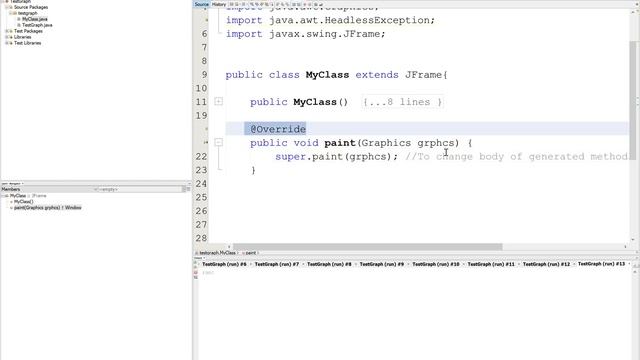
Task: Expand the folded MyClass() constructor
Action: click(219, 101)
